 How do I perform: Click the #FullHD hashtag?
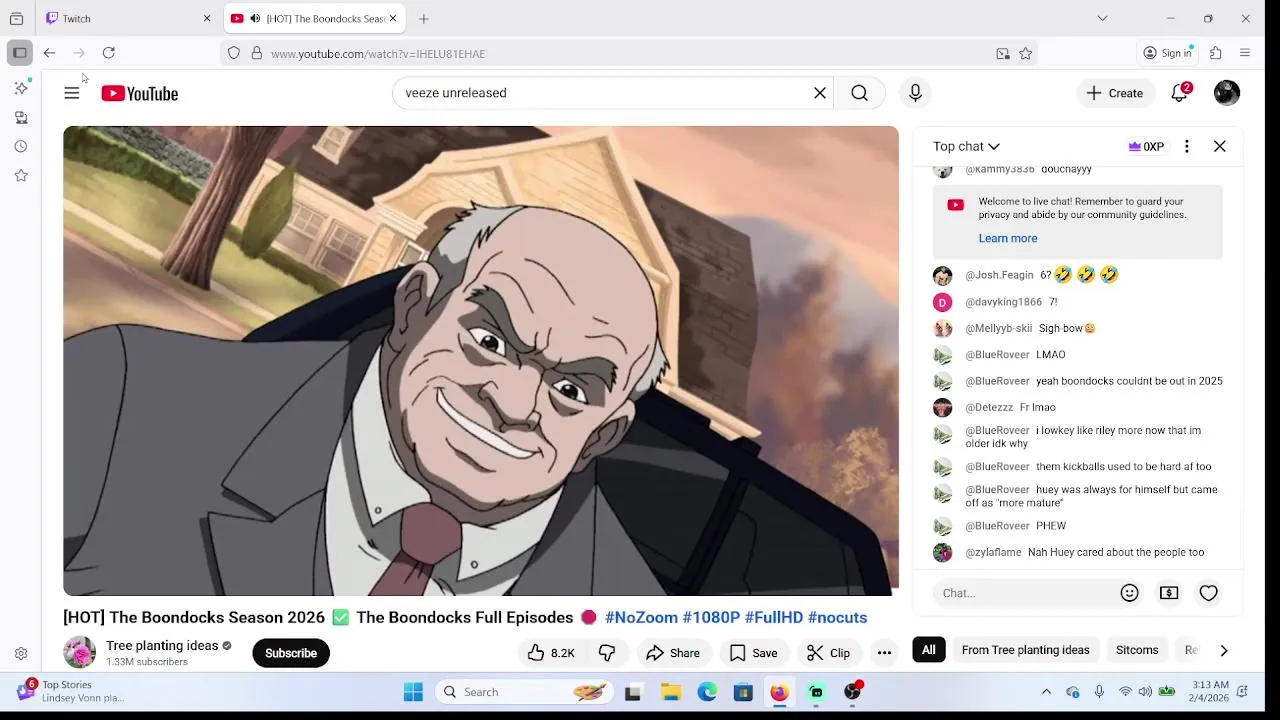[774, 618]
